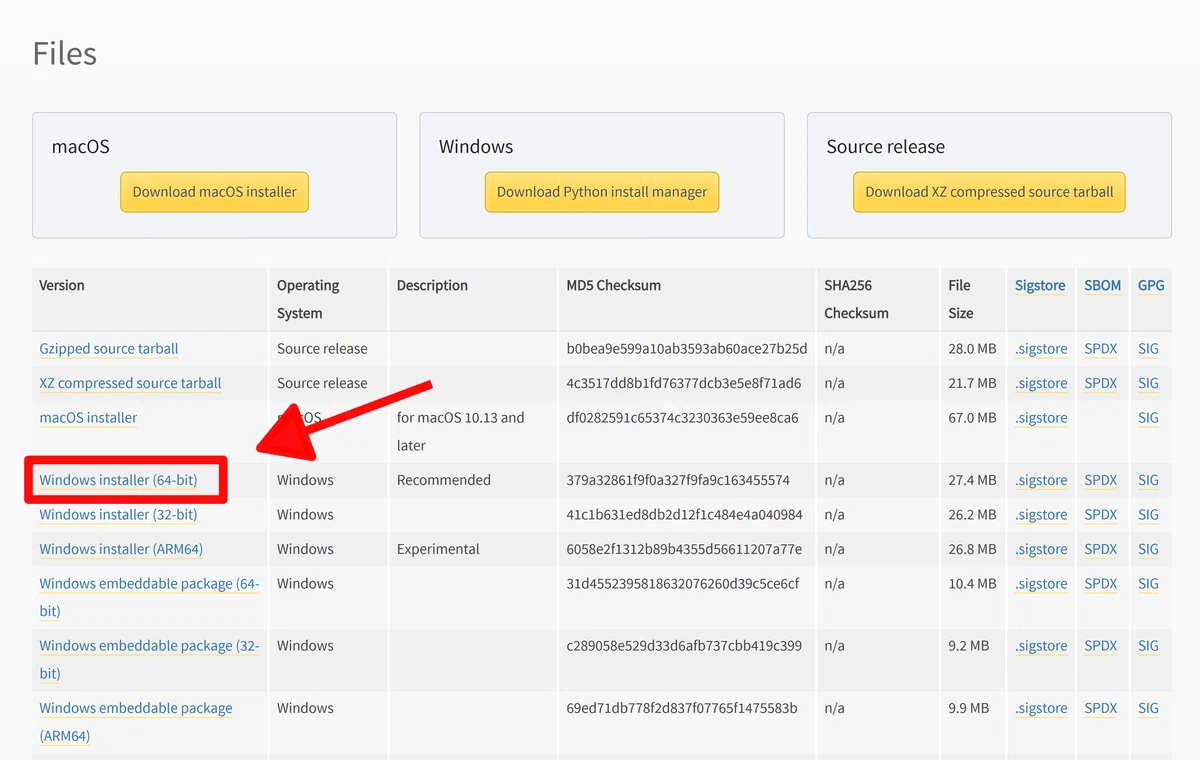Image resolution: width=1200 pixels, height=760 pixels.
Task: Click Download XZ compressed source tarball button
Action: 989,192
